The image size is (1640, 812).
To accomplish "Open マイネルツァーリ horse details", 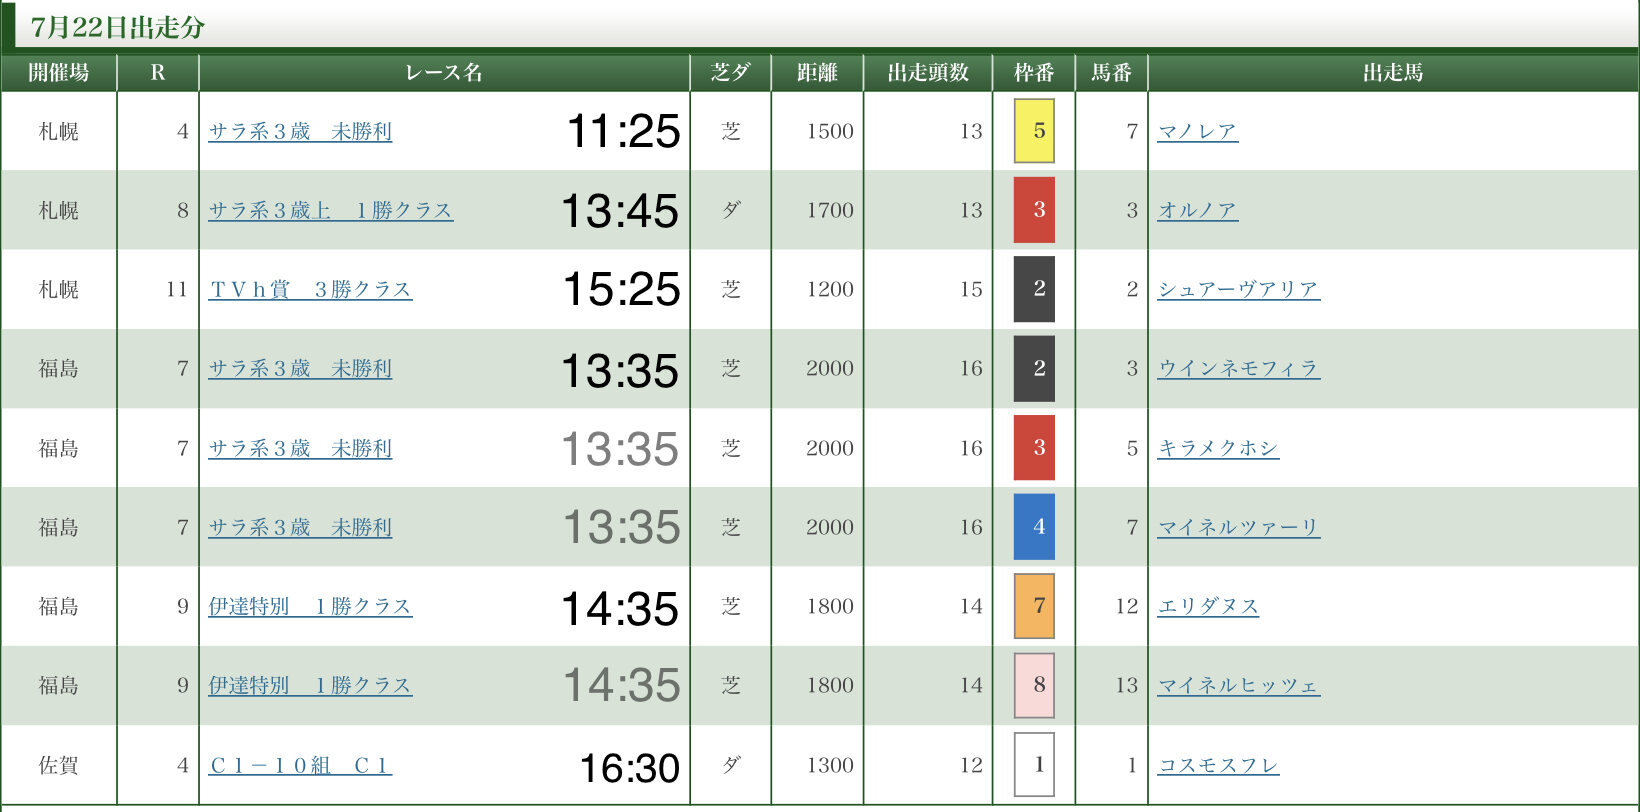I will [x=1238, y=527].
